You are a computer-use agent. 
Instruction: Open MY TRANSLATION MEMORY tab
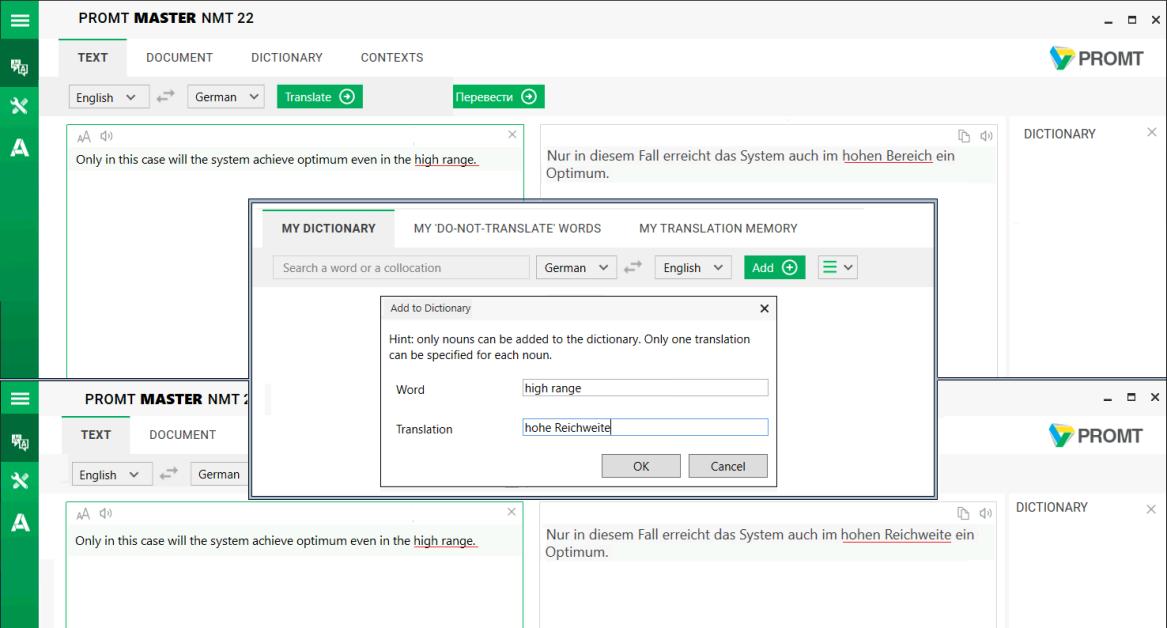(x=718, y=228)
